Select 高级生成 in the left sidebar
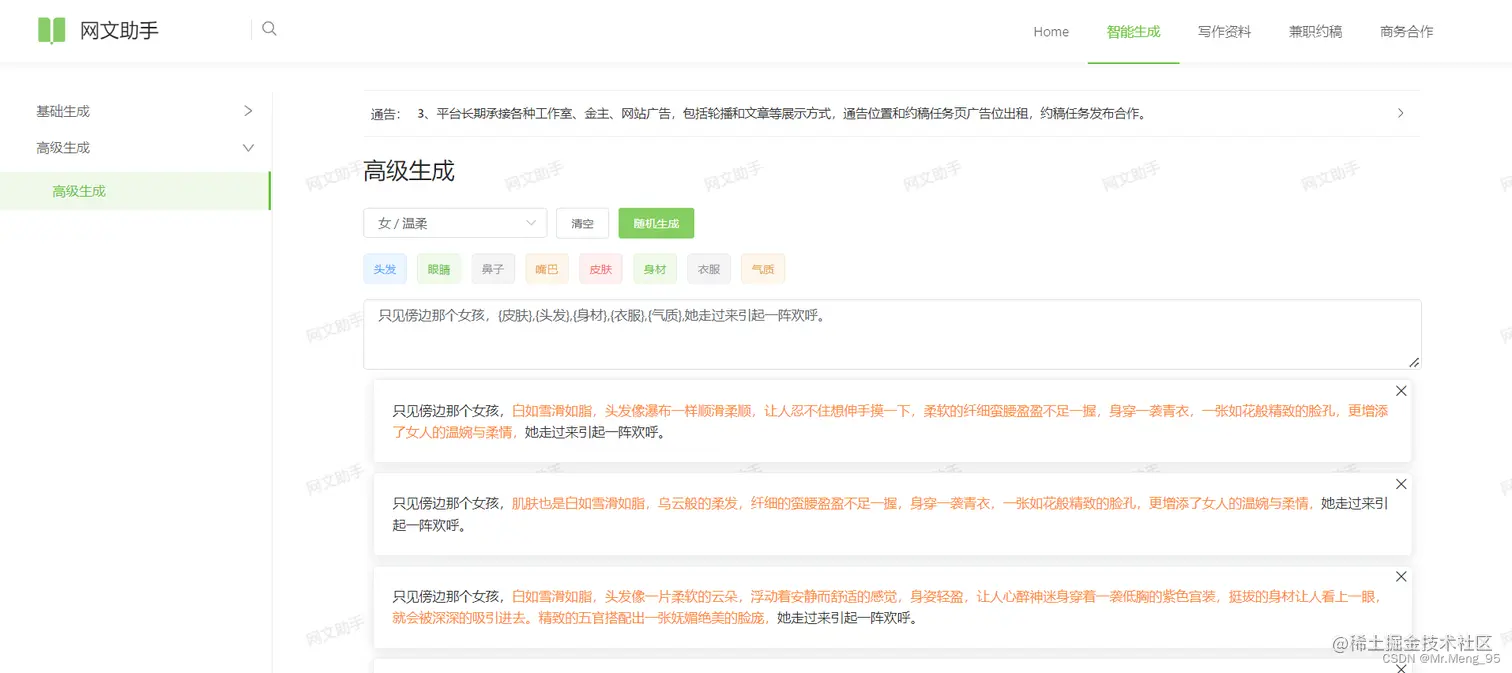Screen dimensions: 1512x673 (x=79, y=191)
